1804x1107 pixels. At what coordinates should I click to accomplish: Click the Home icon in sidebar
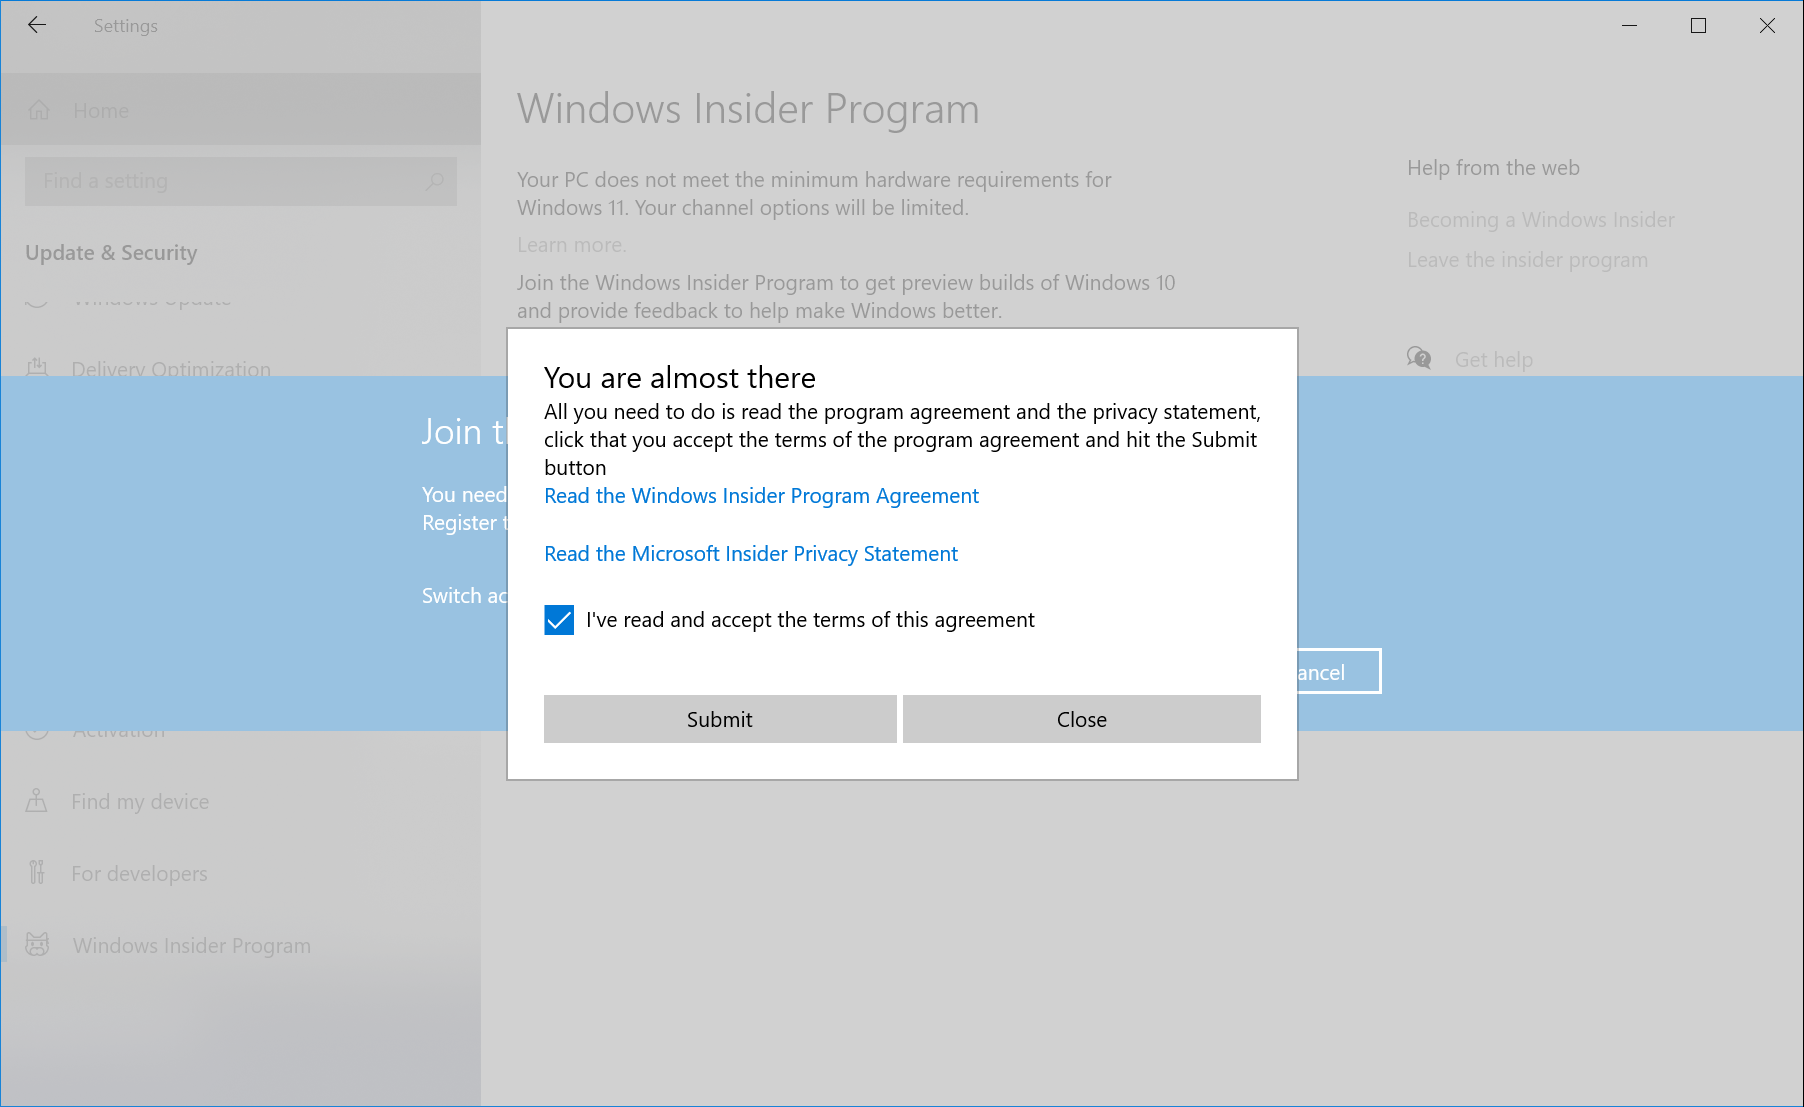[x=39, y=111]
